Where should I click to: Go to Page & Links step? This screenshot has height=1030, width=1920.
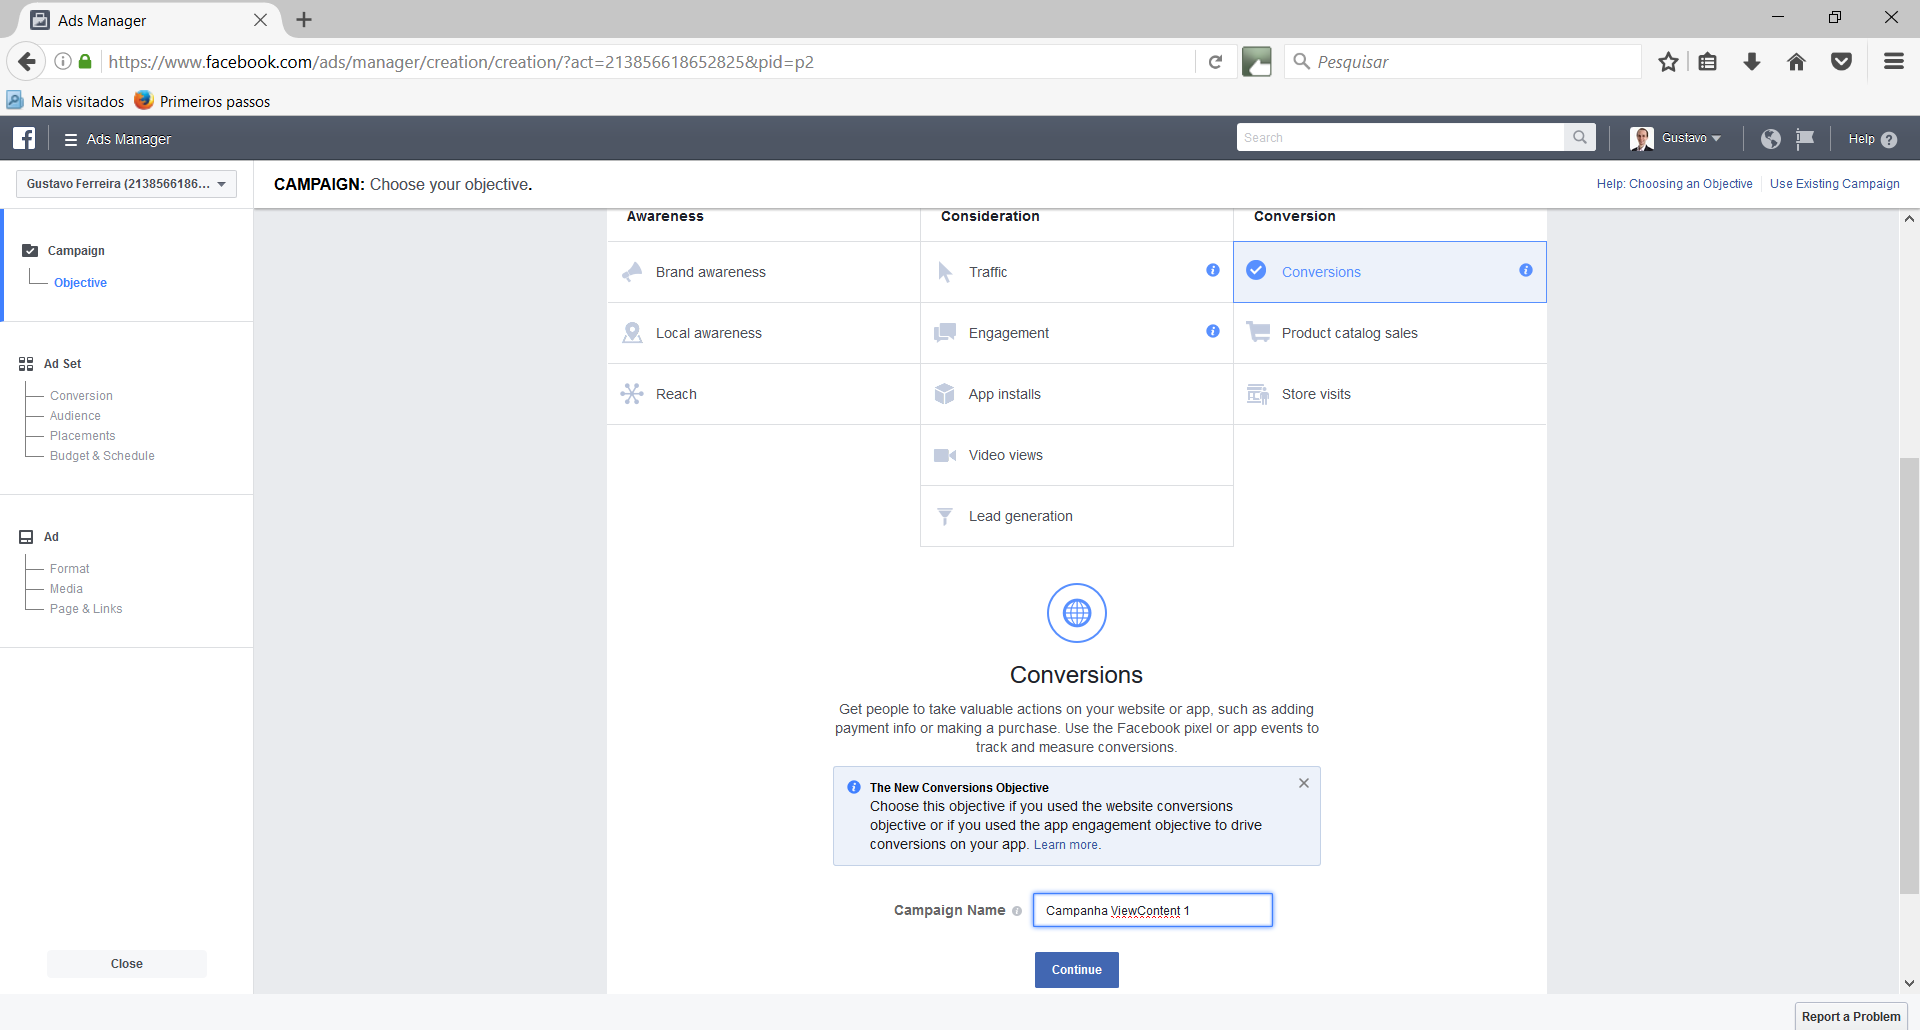click(86, 609)
